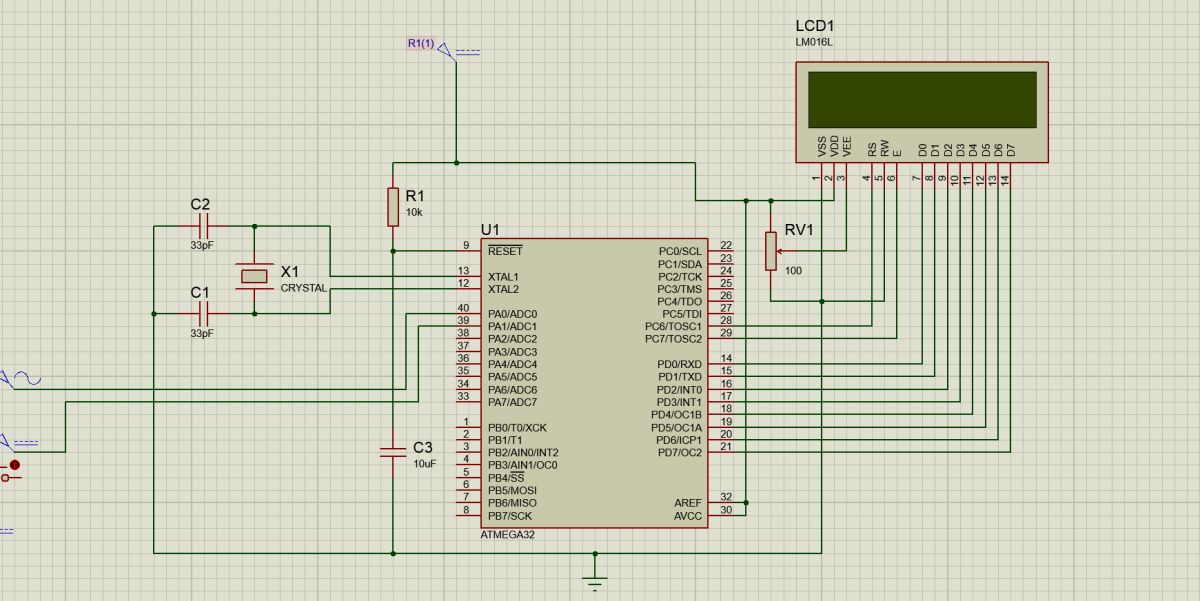Click the 33pF value under C2
This screenshot has width=1200, height=601.
coord(201,245)
